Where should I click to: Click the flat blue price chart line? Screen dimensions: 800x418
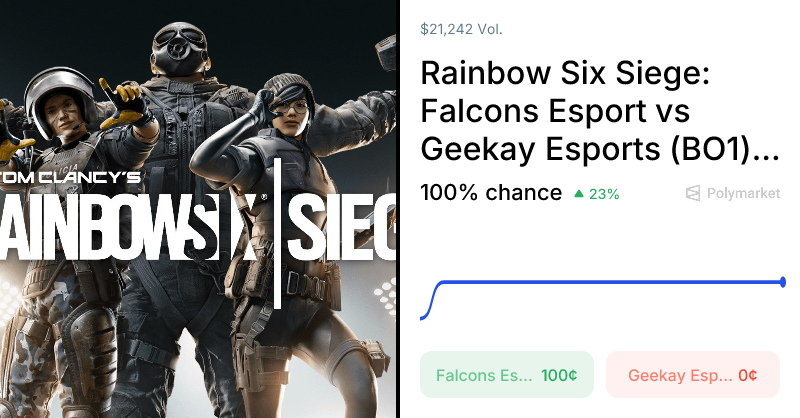tap(610, 282)
